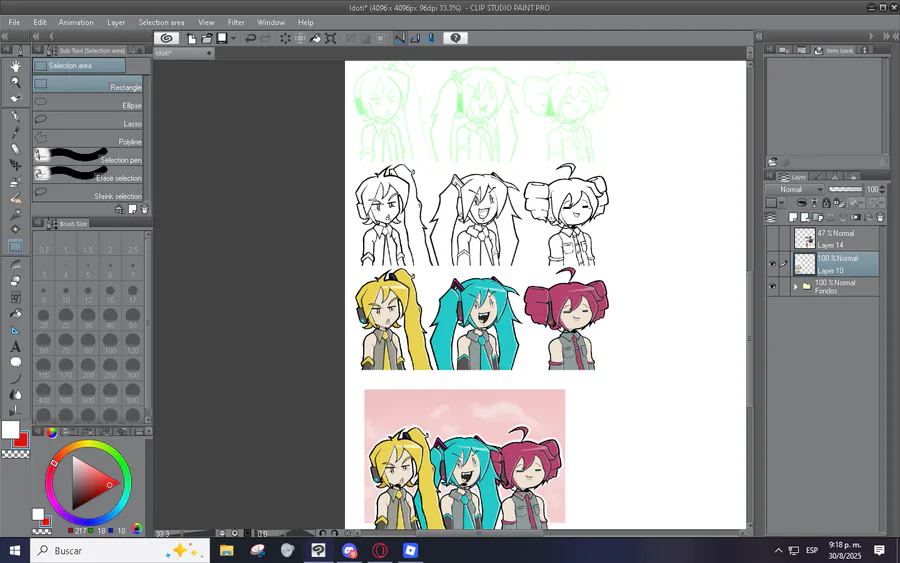Toggle snap to grid in command bar
This screenshot has width=900, height=563.
tap(430, 38)
